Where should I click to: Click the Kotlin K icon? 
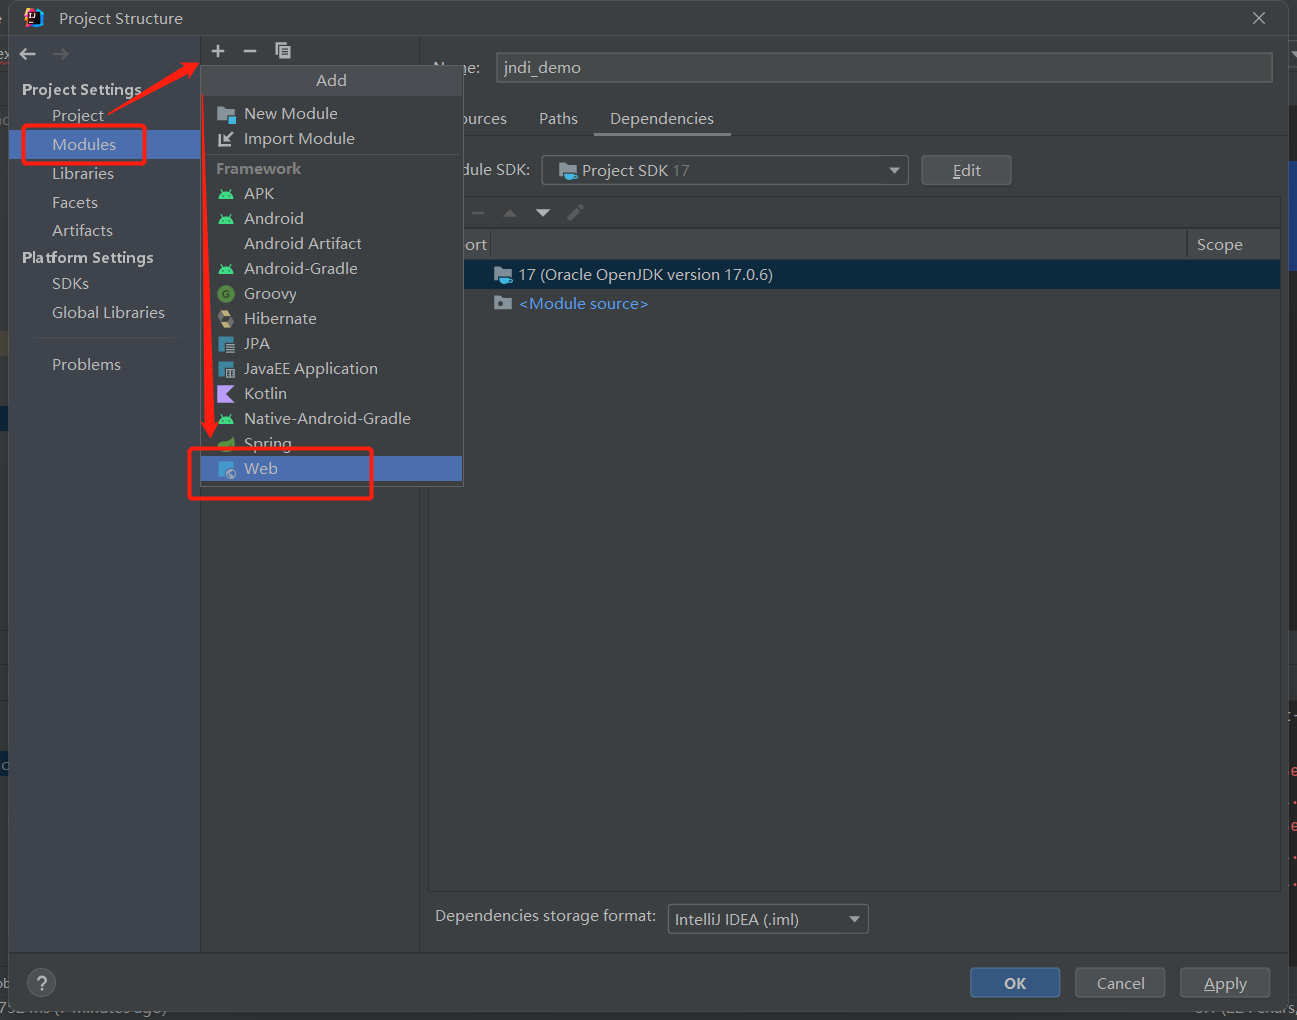[226, 394]
